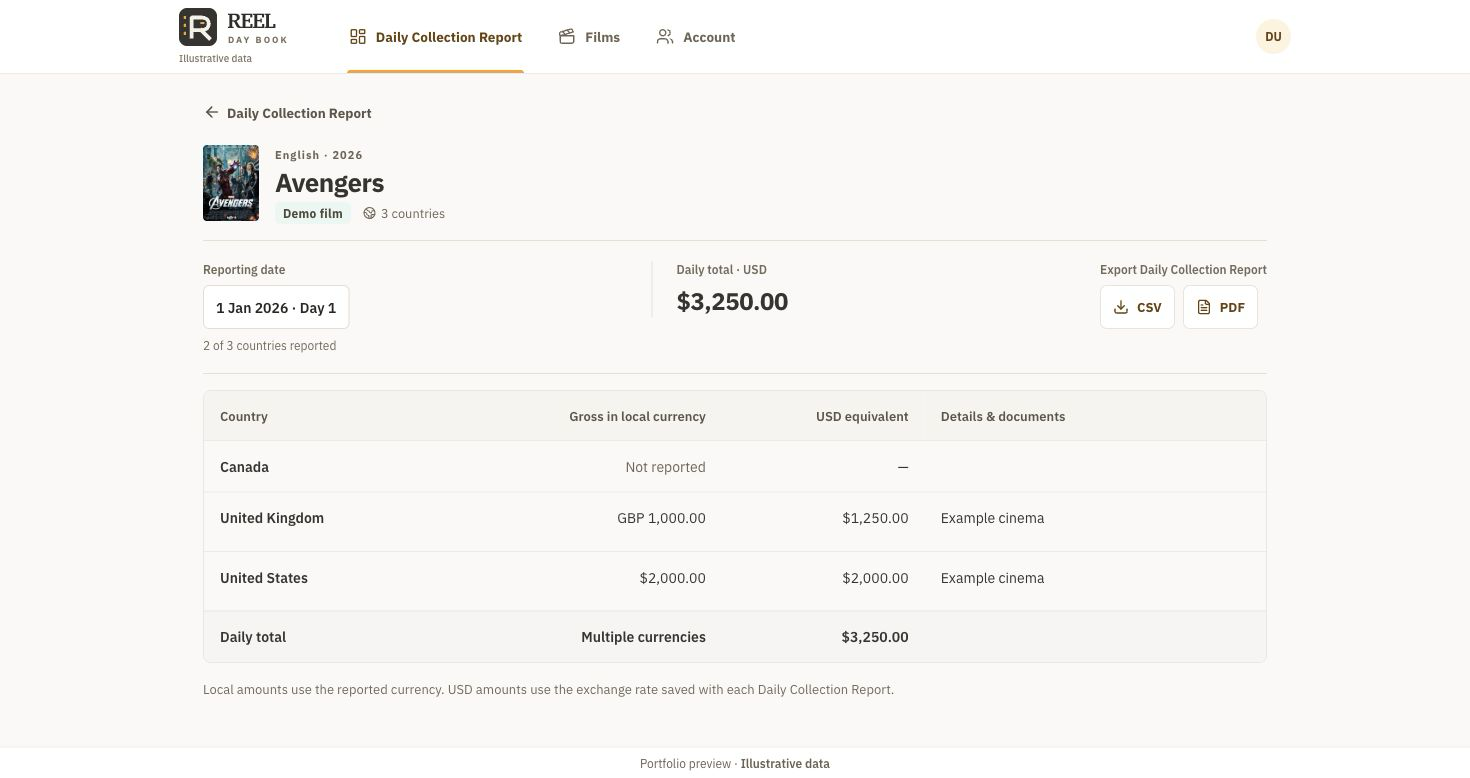Click the Account people icon
This screenshot has width=1470, height=778.
pos(665,37)
